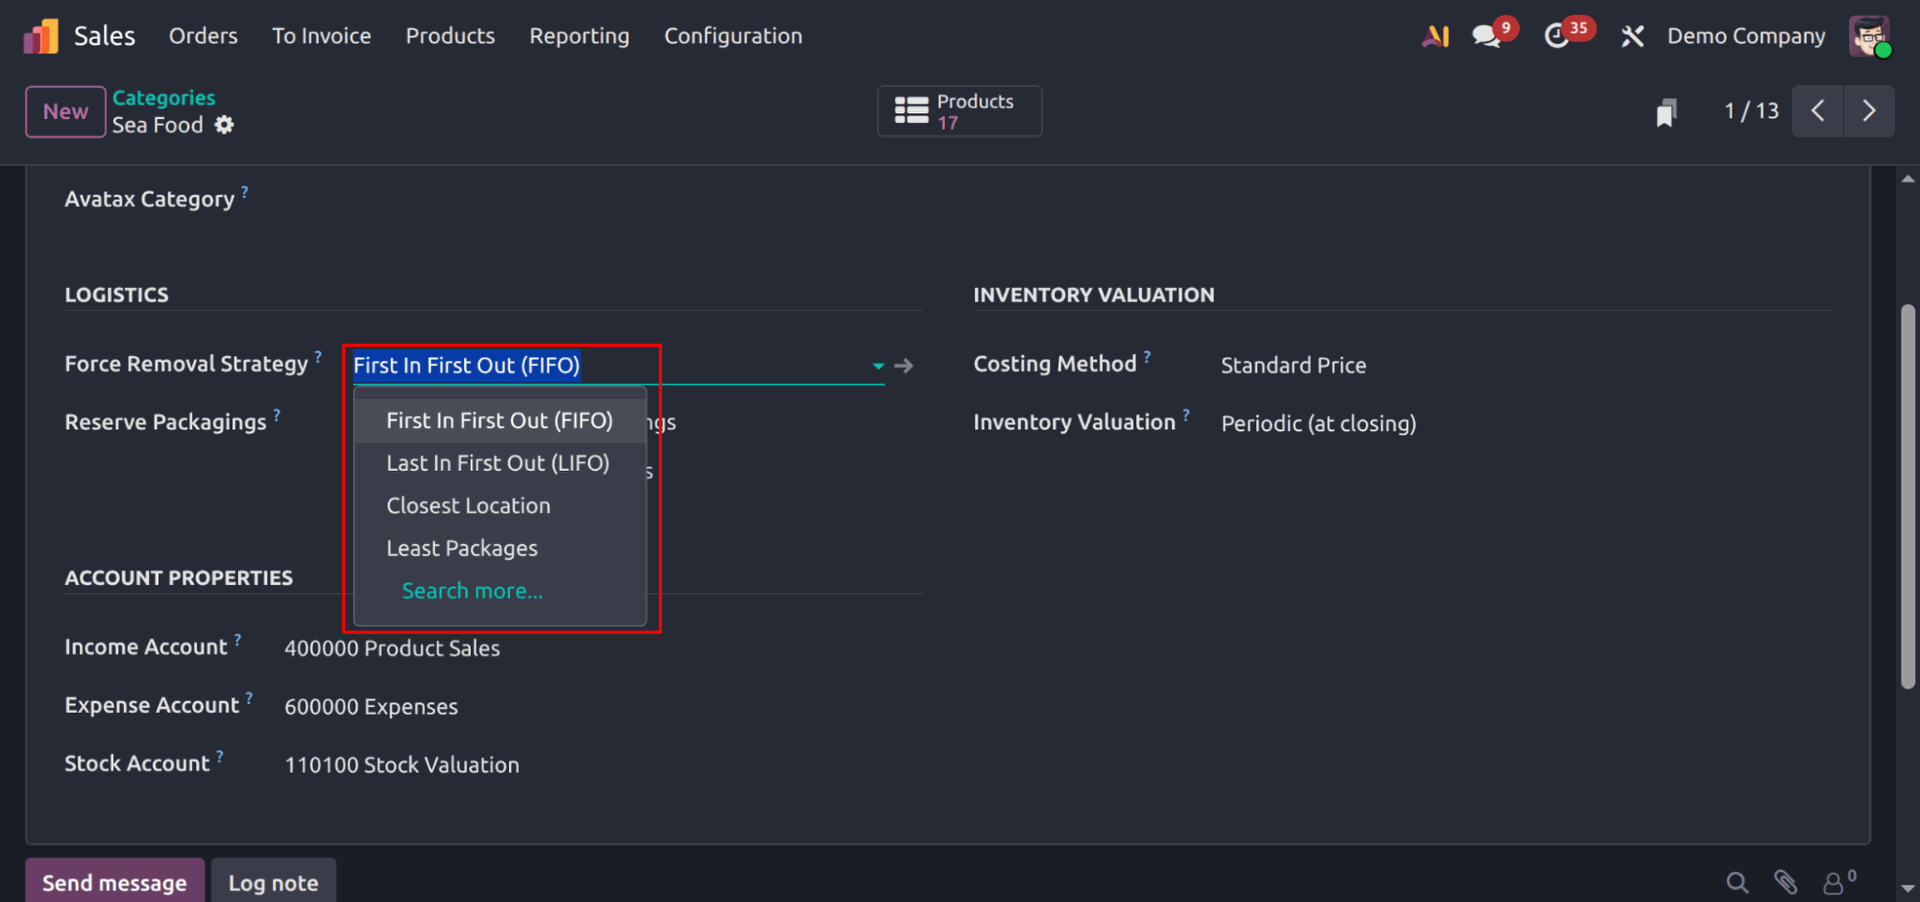The height and width of the screenshot is (902, 1920).
Task: Click the followers icon in chatter
Action: [x=1836, y=882]
